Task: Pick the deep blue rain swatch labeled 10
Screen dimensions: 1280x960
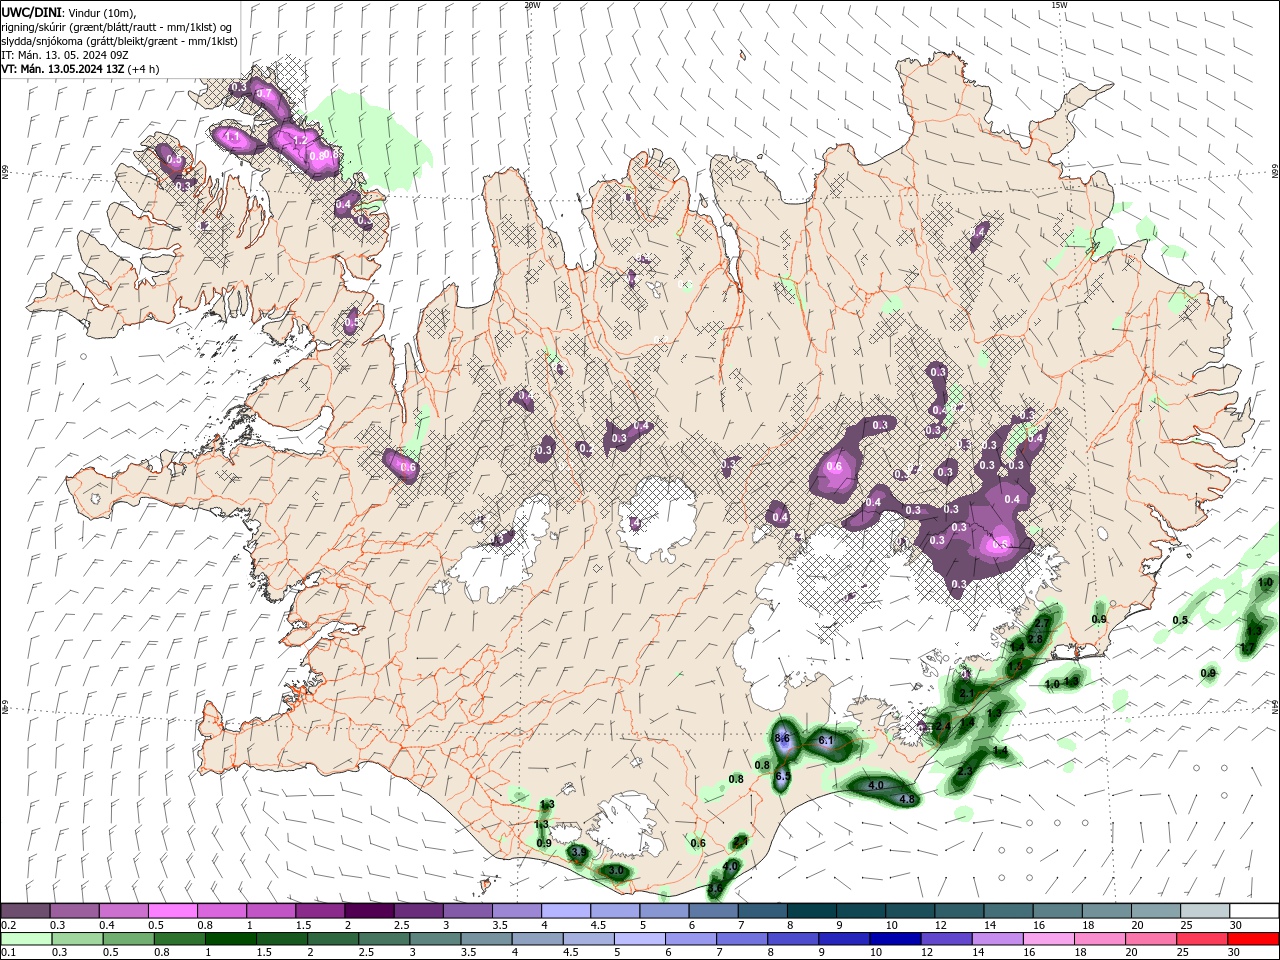Action: click(x=894, y=939)
